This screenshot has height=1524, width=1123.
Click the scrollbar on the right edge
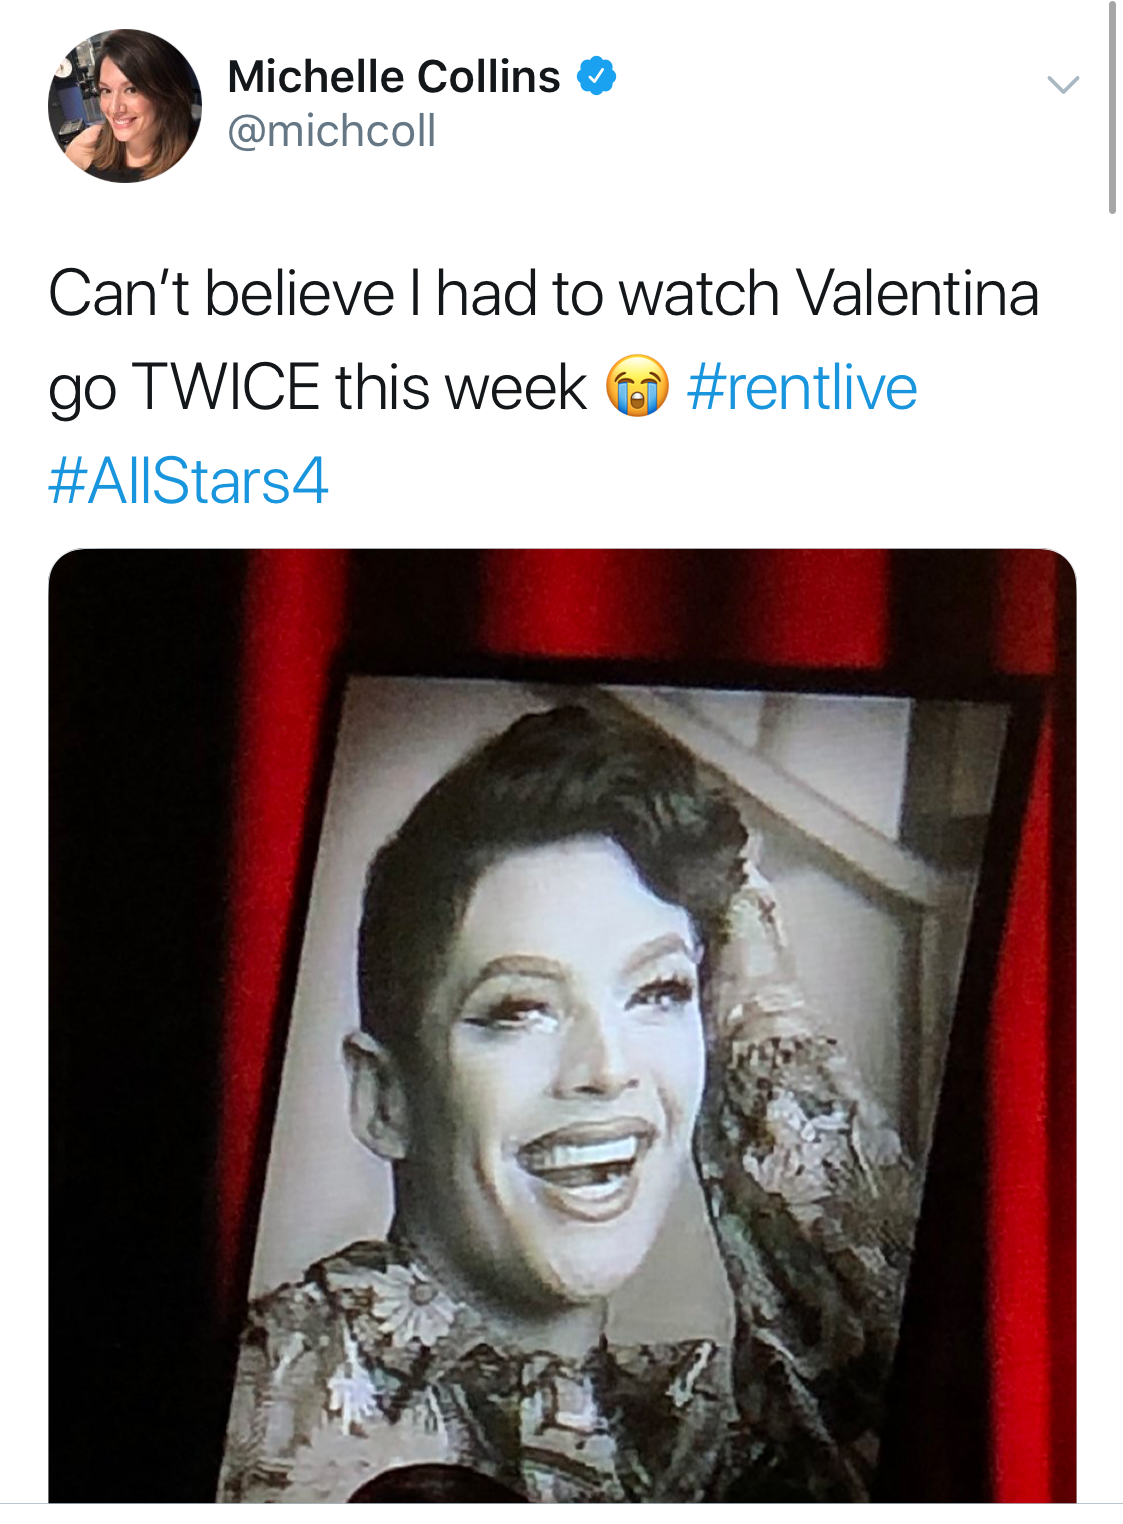(x=1112, y=108)
